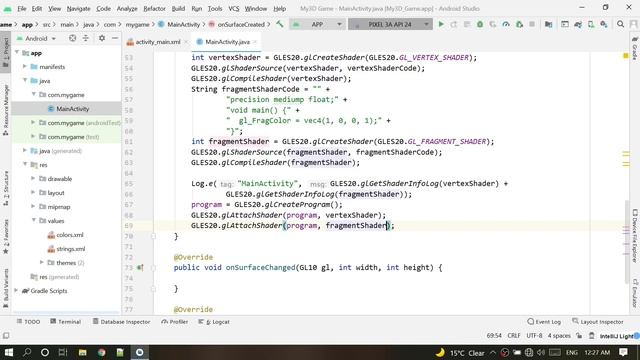The width and height of the screenshot is (640, 360).
Task: Toggle the Resource Manager sidebar button
Action: pyautogui.click(x=6, y=110)
